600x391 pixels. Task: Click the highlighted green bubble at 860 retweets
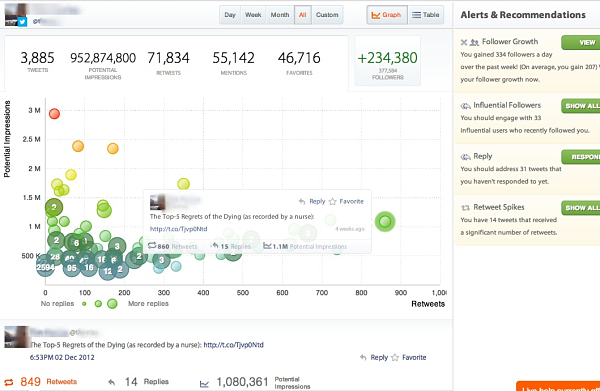385,222
